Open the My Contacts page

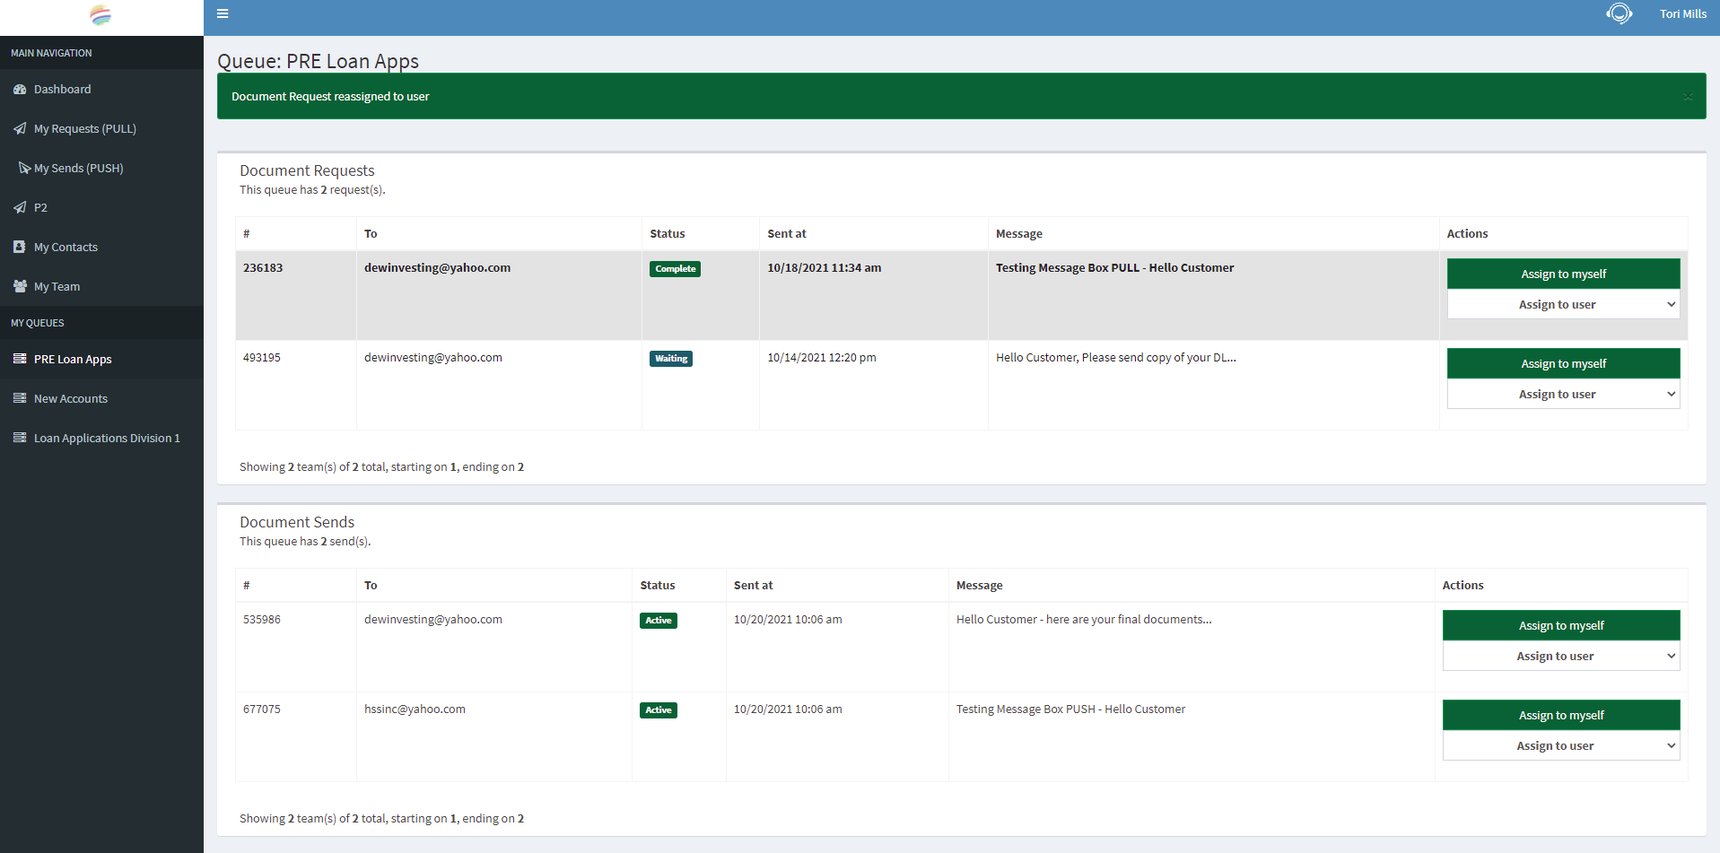pos(66,247)
